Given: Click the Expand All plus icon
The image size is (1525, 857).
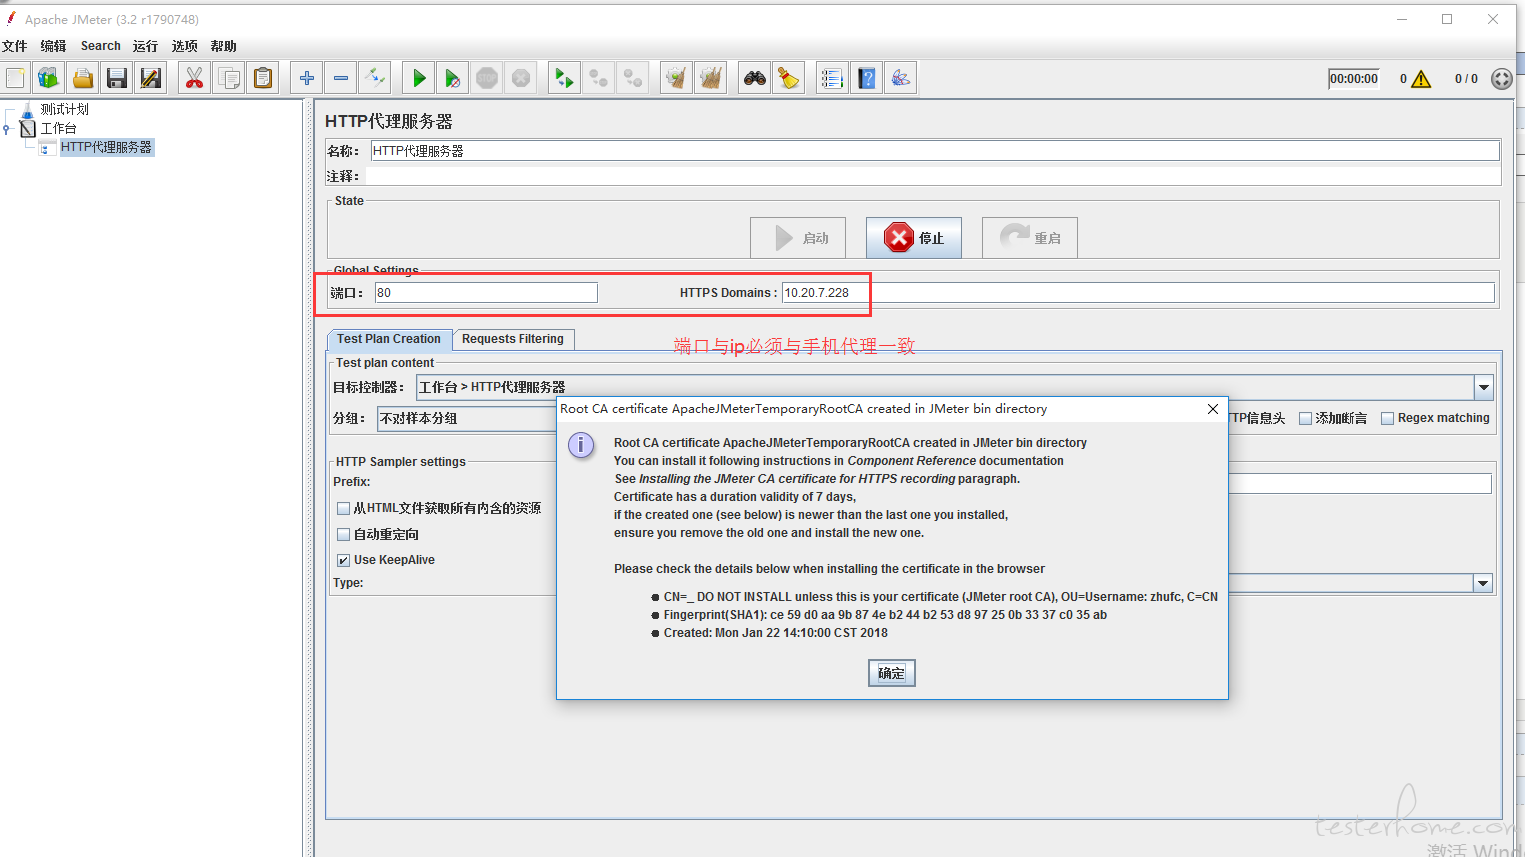Looking at the screenshot, I should (x=307, y=78).
